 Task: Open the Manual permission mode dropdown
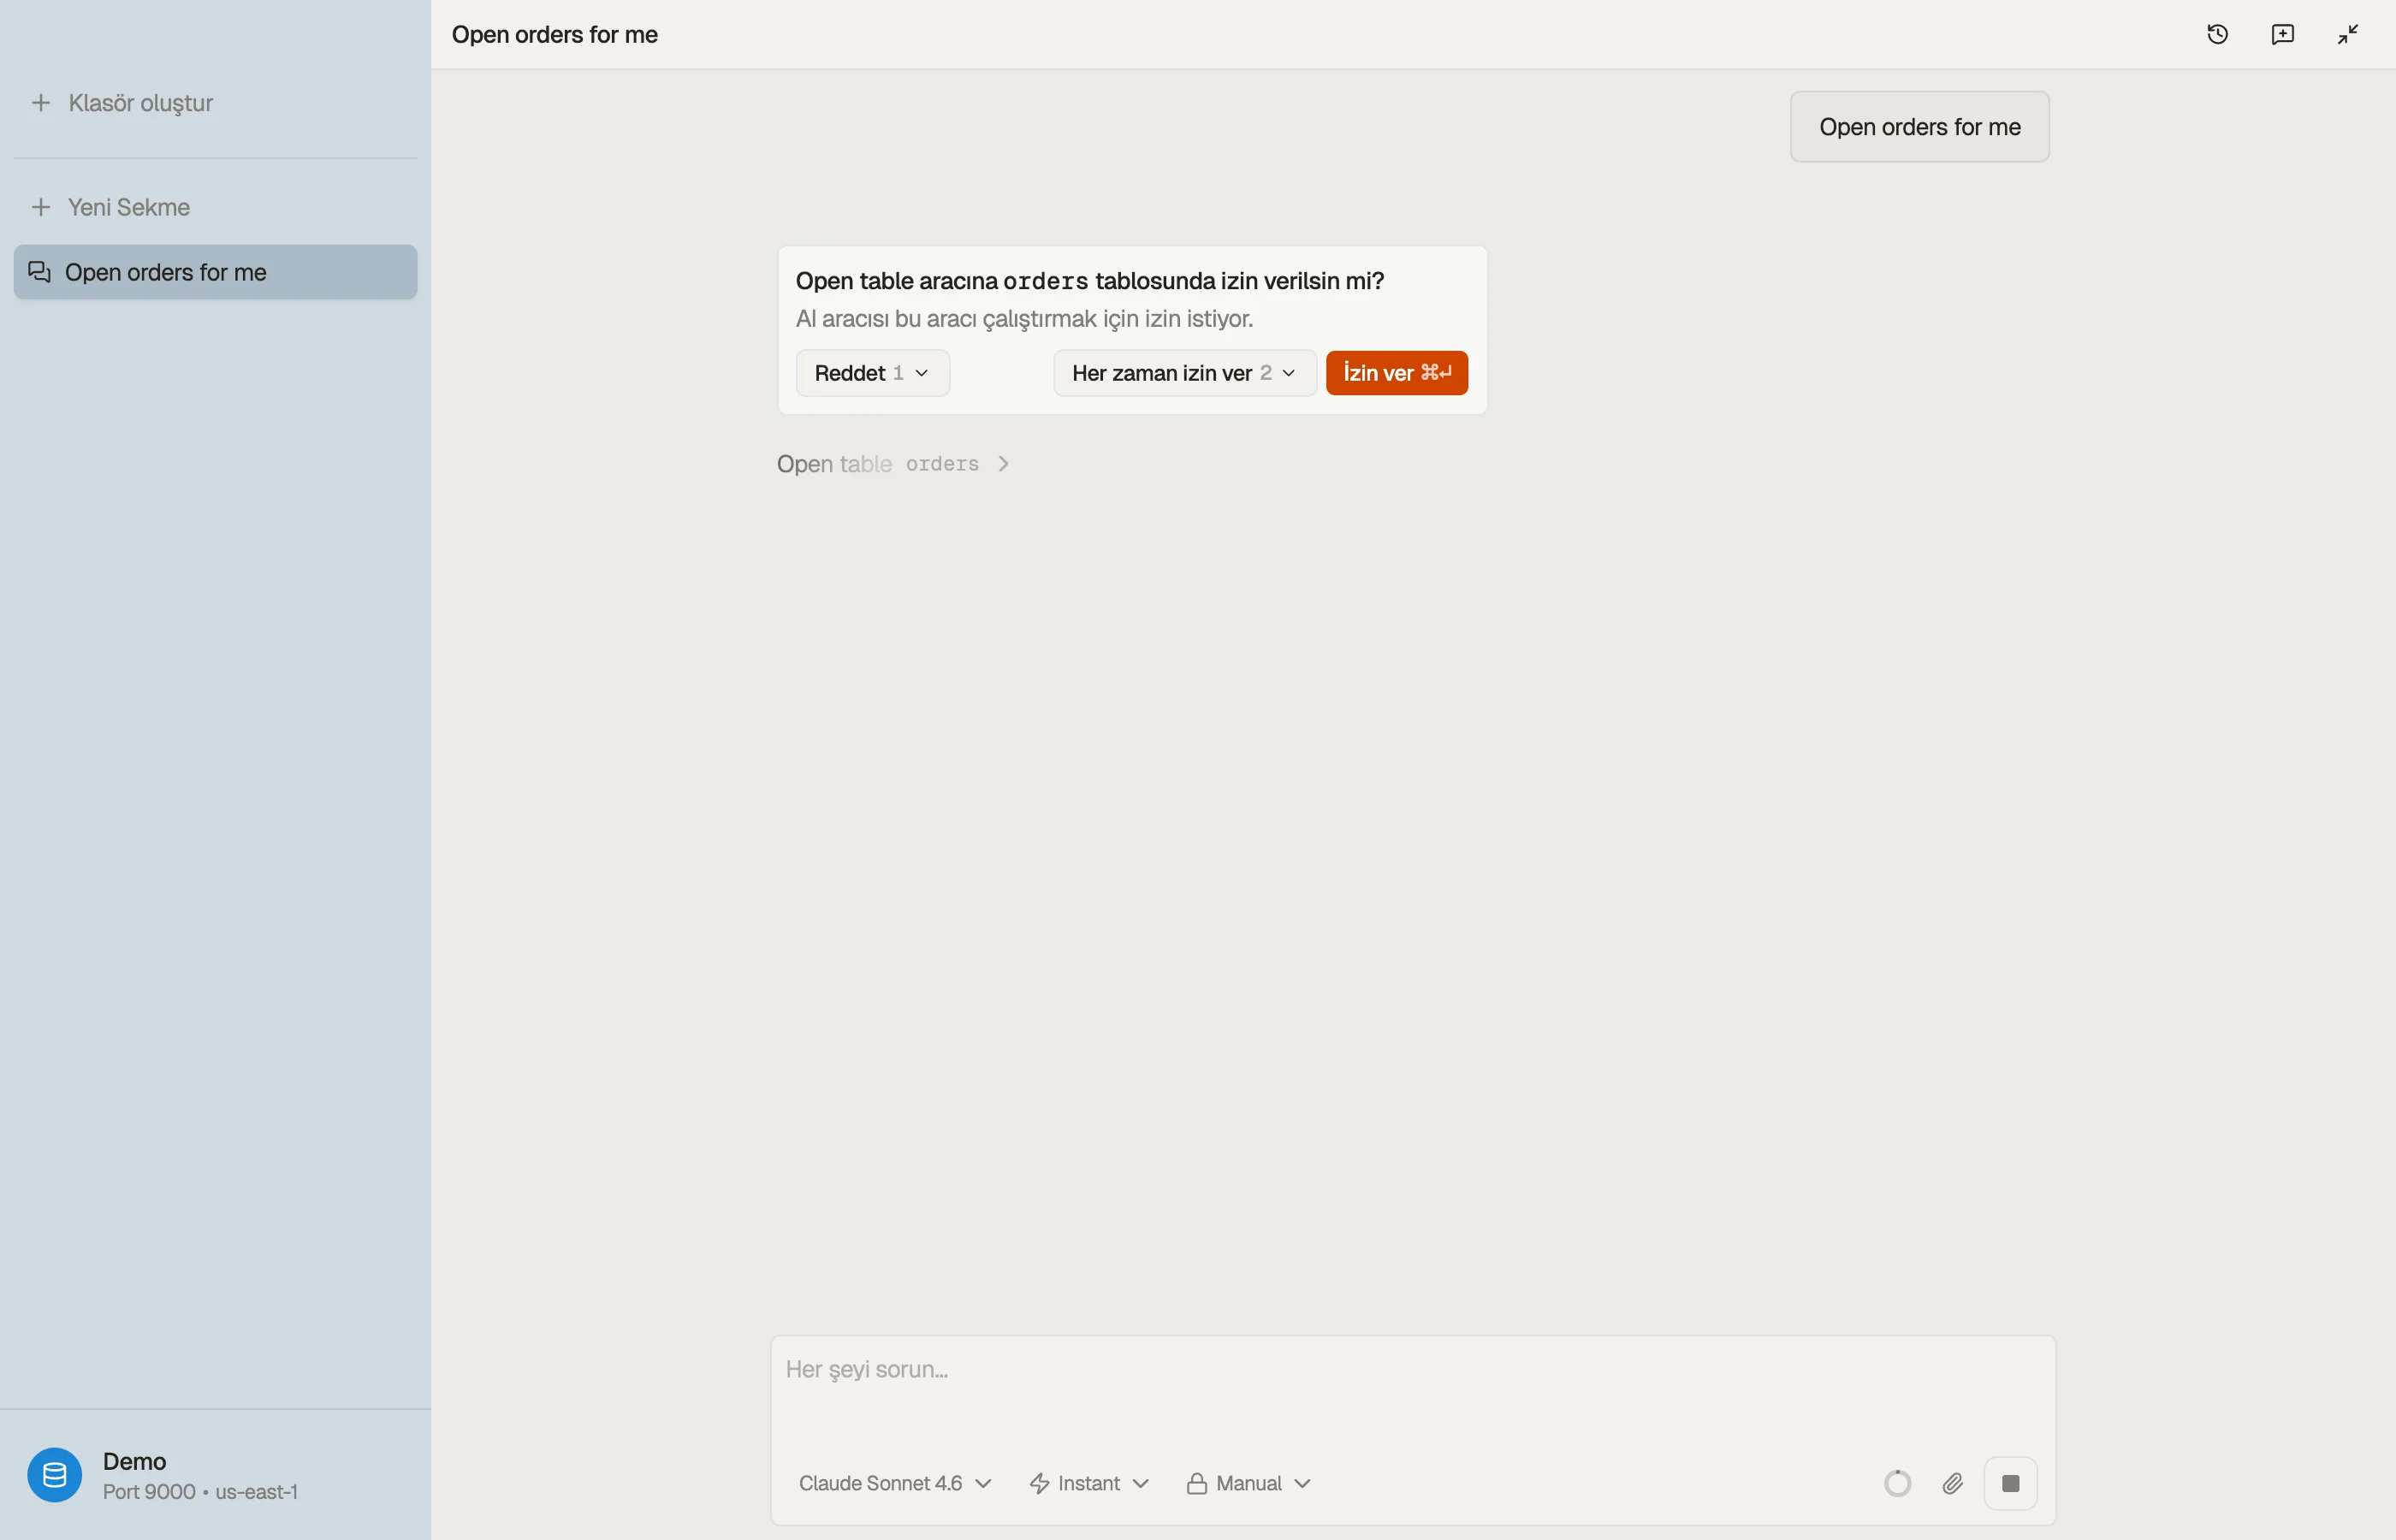(x=1248, y=1483)
